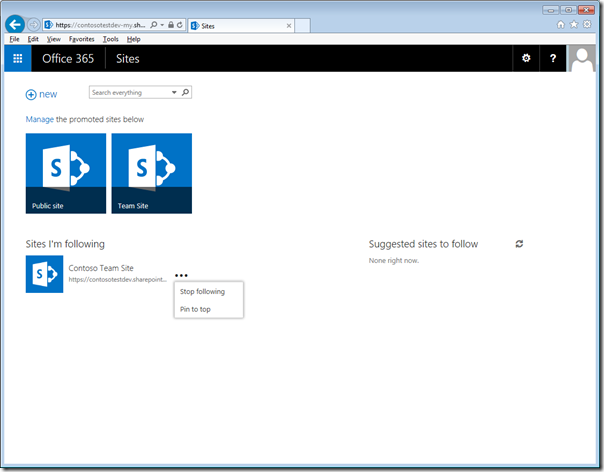This screenshot has height=472, width=604.
Task: Click the Sites header link
Action: tap(128, 59)
